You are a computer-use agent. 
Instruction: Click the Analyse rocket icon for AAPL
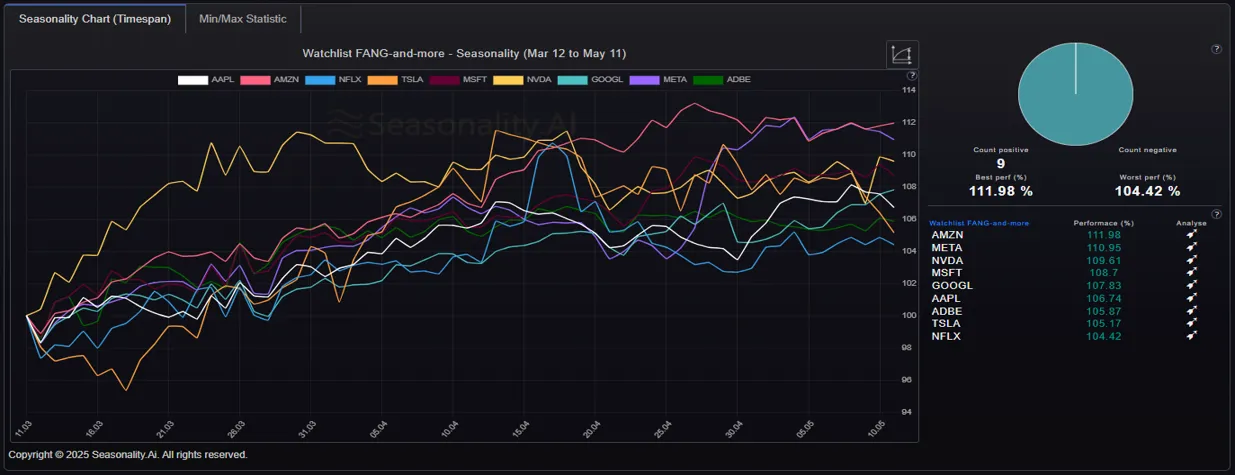(1191, 298)
